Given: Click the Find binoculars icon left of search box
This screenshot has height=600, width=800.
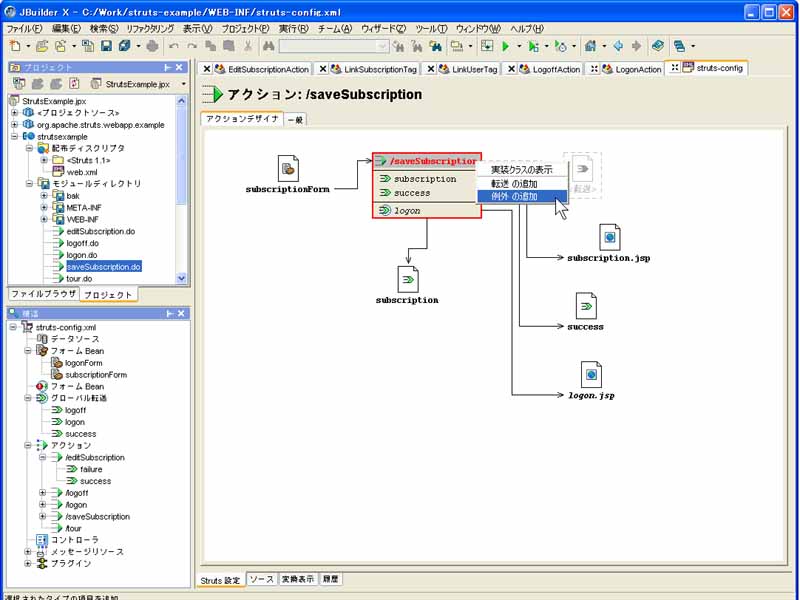Looking at the screenshot, I should click(x=268, y=46).
